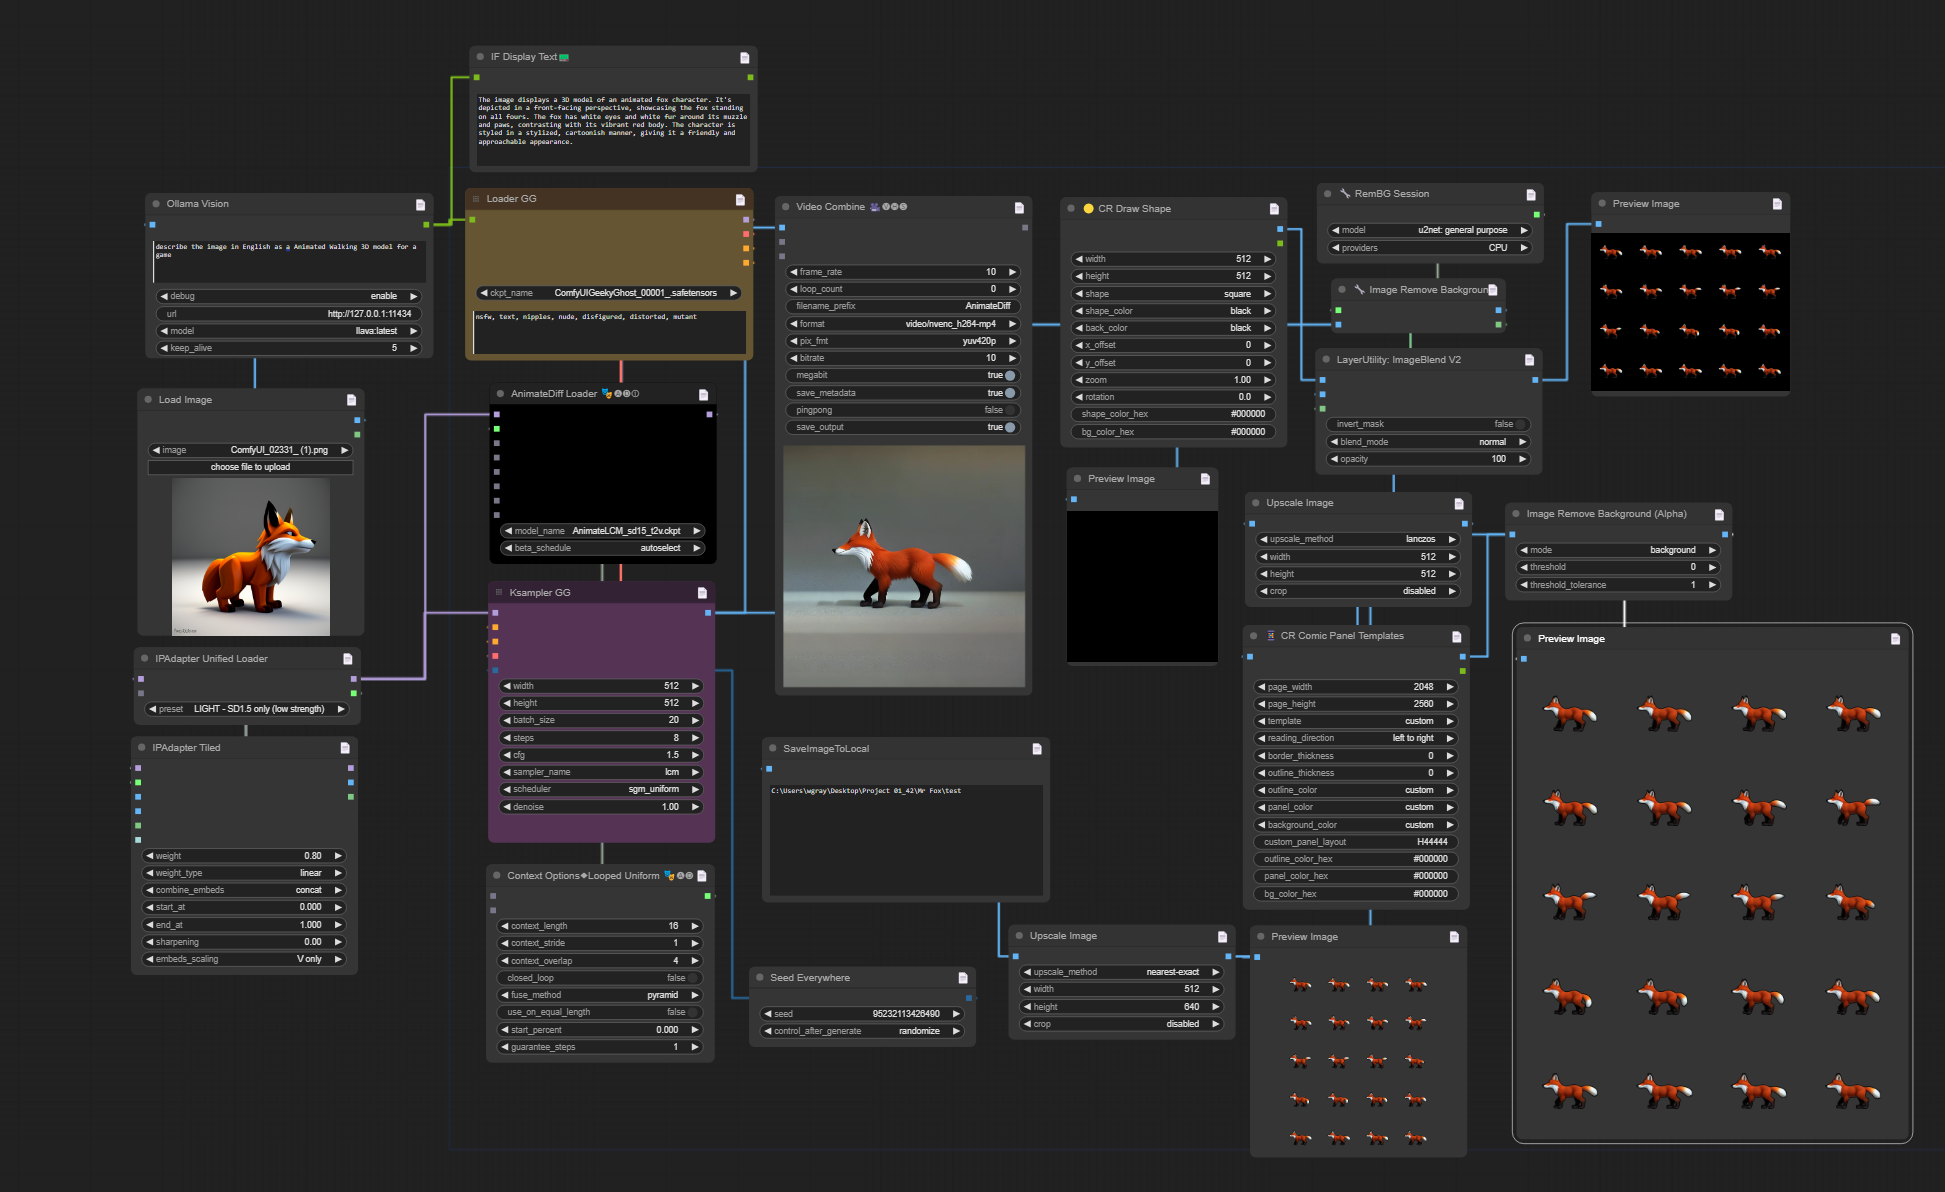Viewport: 1945px width, 1192px height.
Task: Click document icon on CR Comic Panel Templates
Action: (x=1456, y=637)
